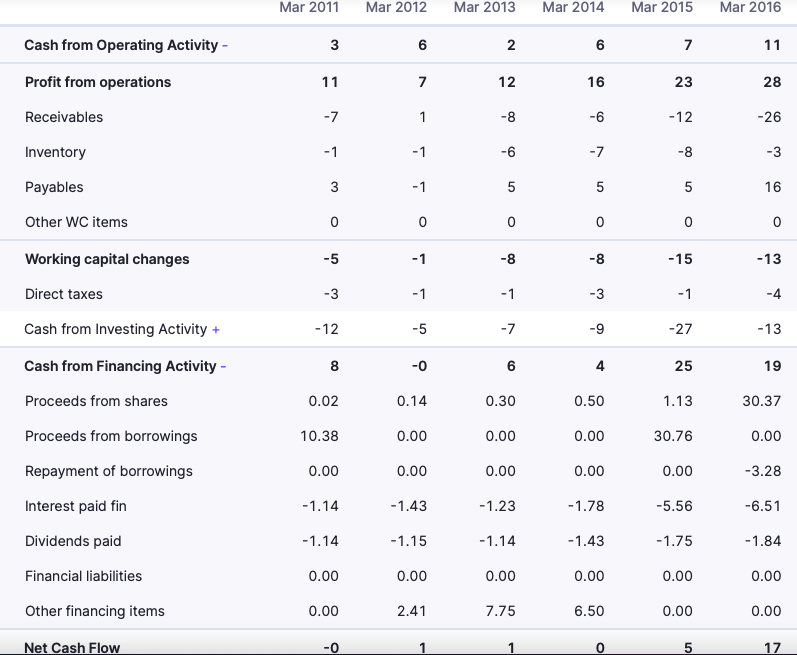797x655 pixels.
Task: Select the Proceeds from borrowings label
Action: pos(111,436)
